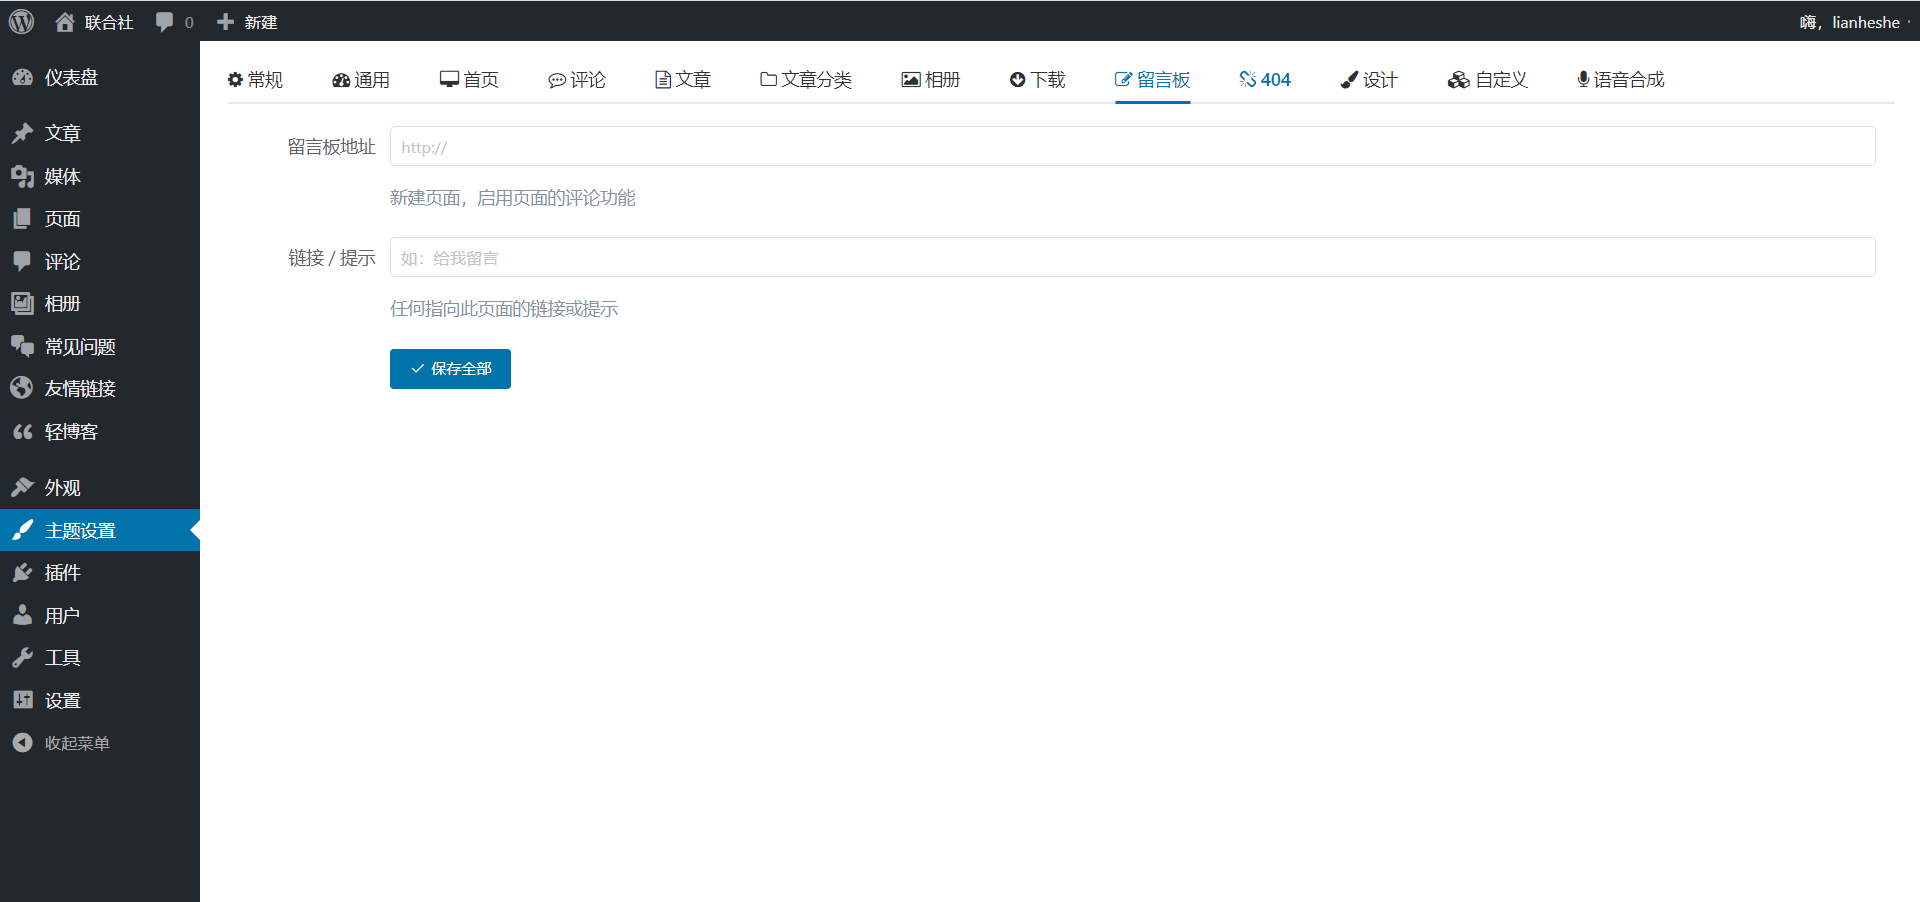This screenshot has height=902, width=1920.
Task: Click the home icon beside 联合社
Action: [65, 22]
